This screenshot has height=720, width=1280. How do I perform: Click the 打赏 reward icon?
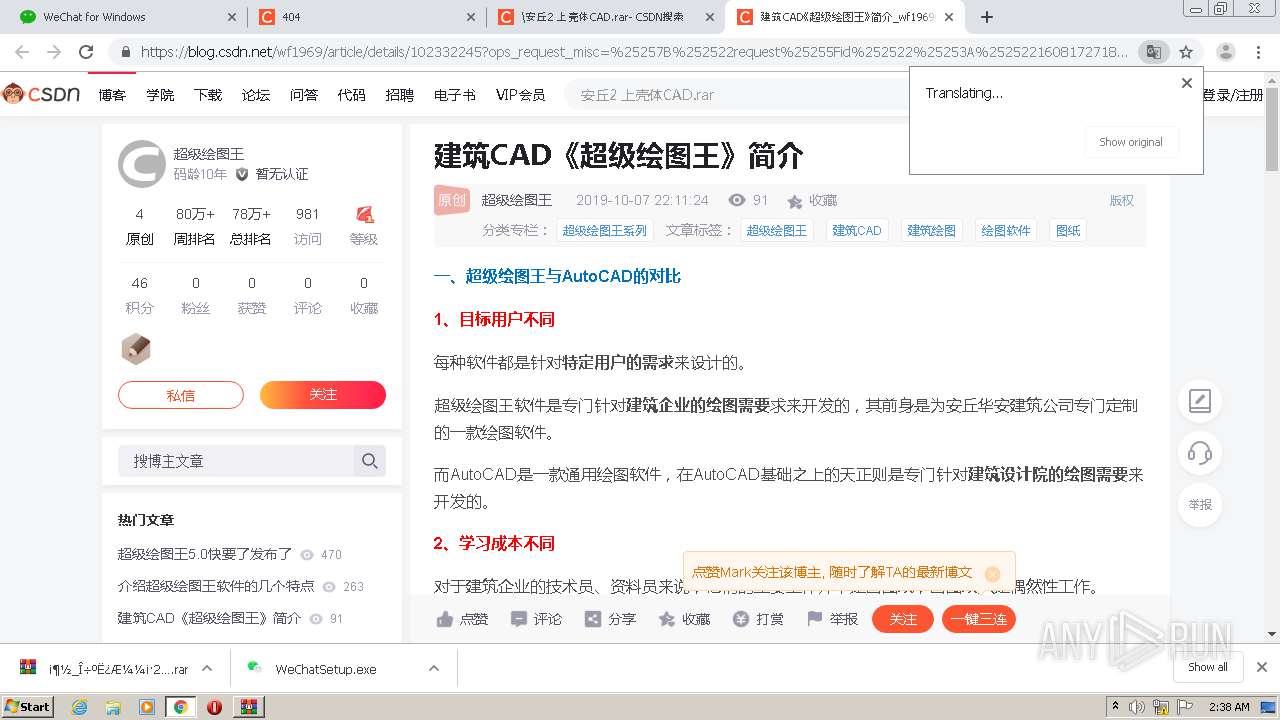point(741,619)
